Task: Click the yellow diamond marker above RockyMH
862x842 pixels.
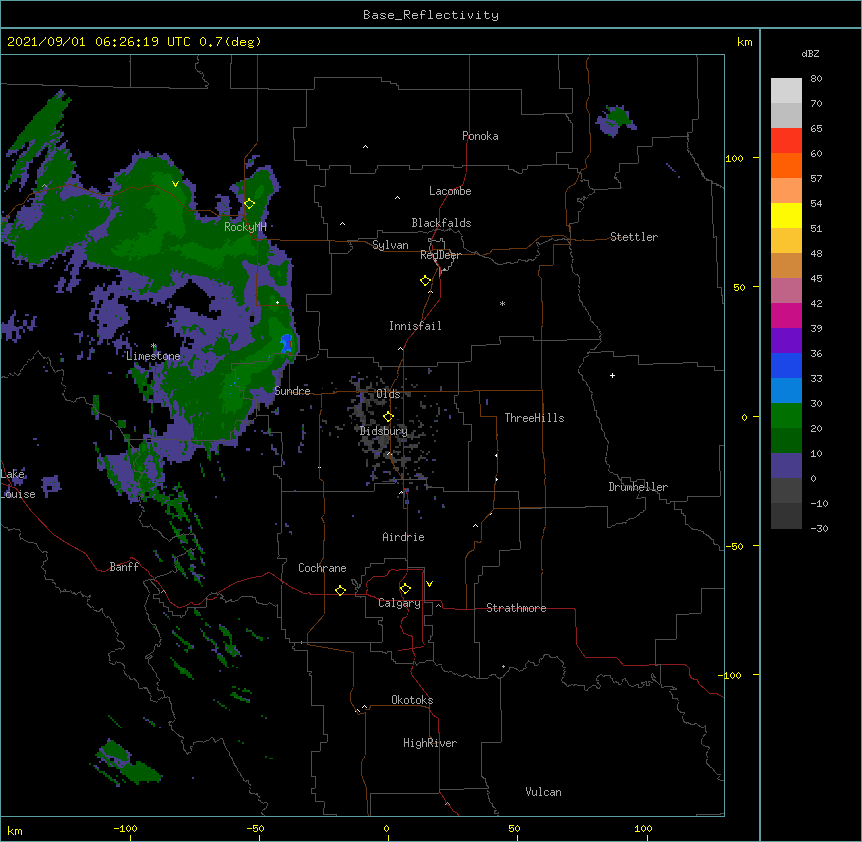Action: tap(250, 204)
